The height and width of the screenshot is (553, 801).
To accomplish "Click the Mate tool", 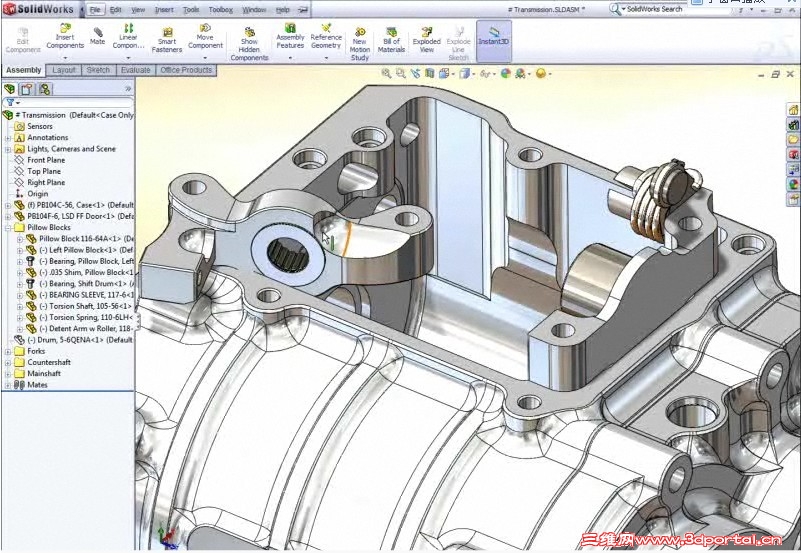I will (x=98, y=36).
